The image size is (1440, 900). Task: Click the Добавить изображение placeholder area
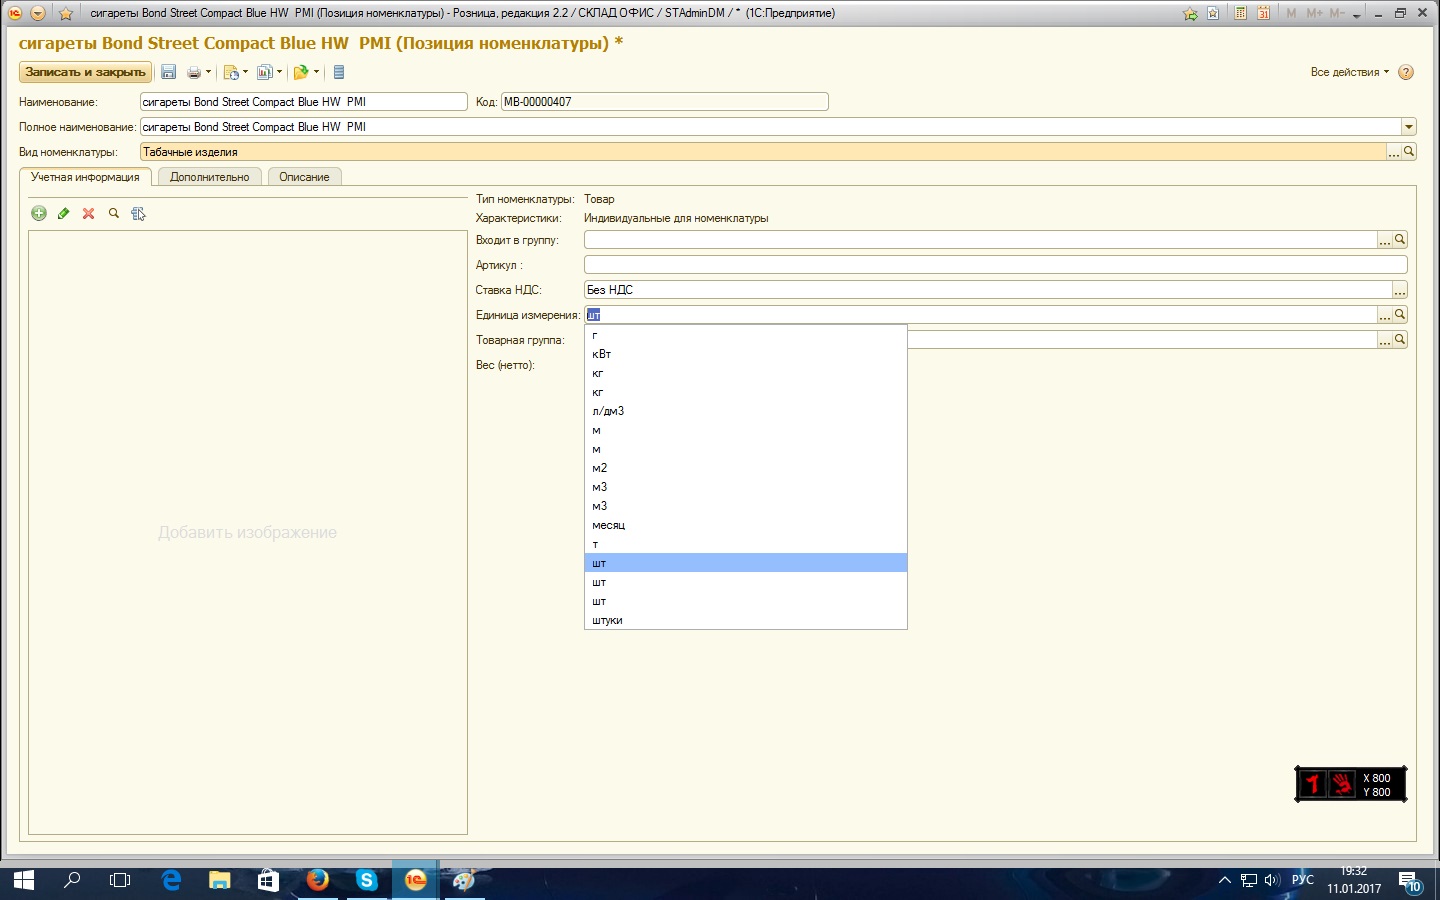247,533
